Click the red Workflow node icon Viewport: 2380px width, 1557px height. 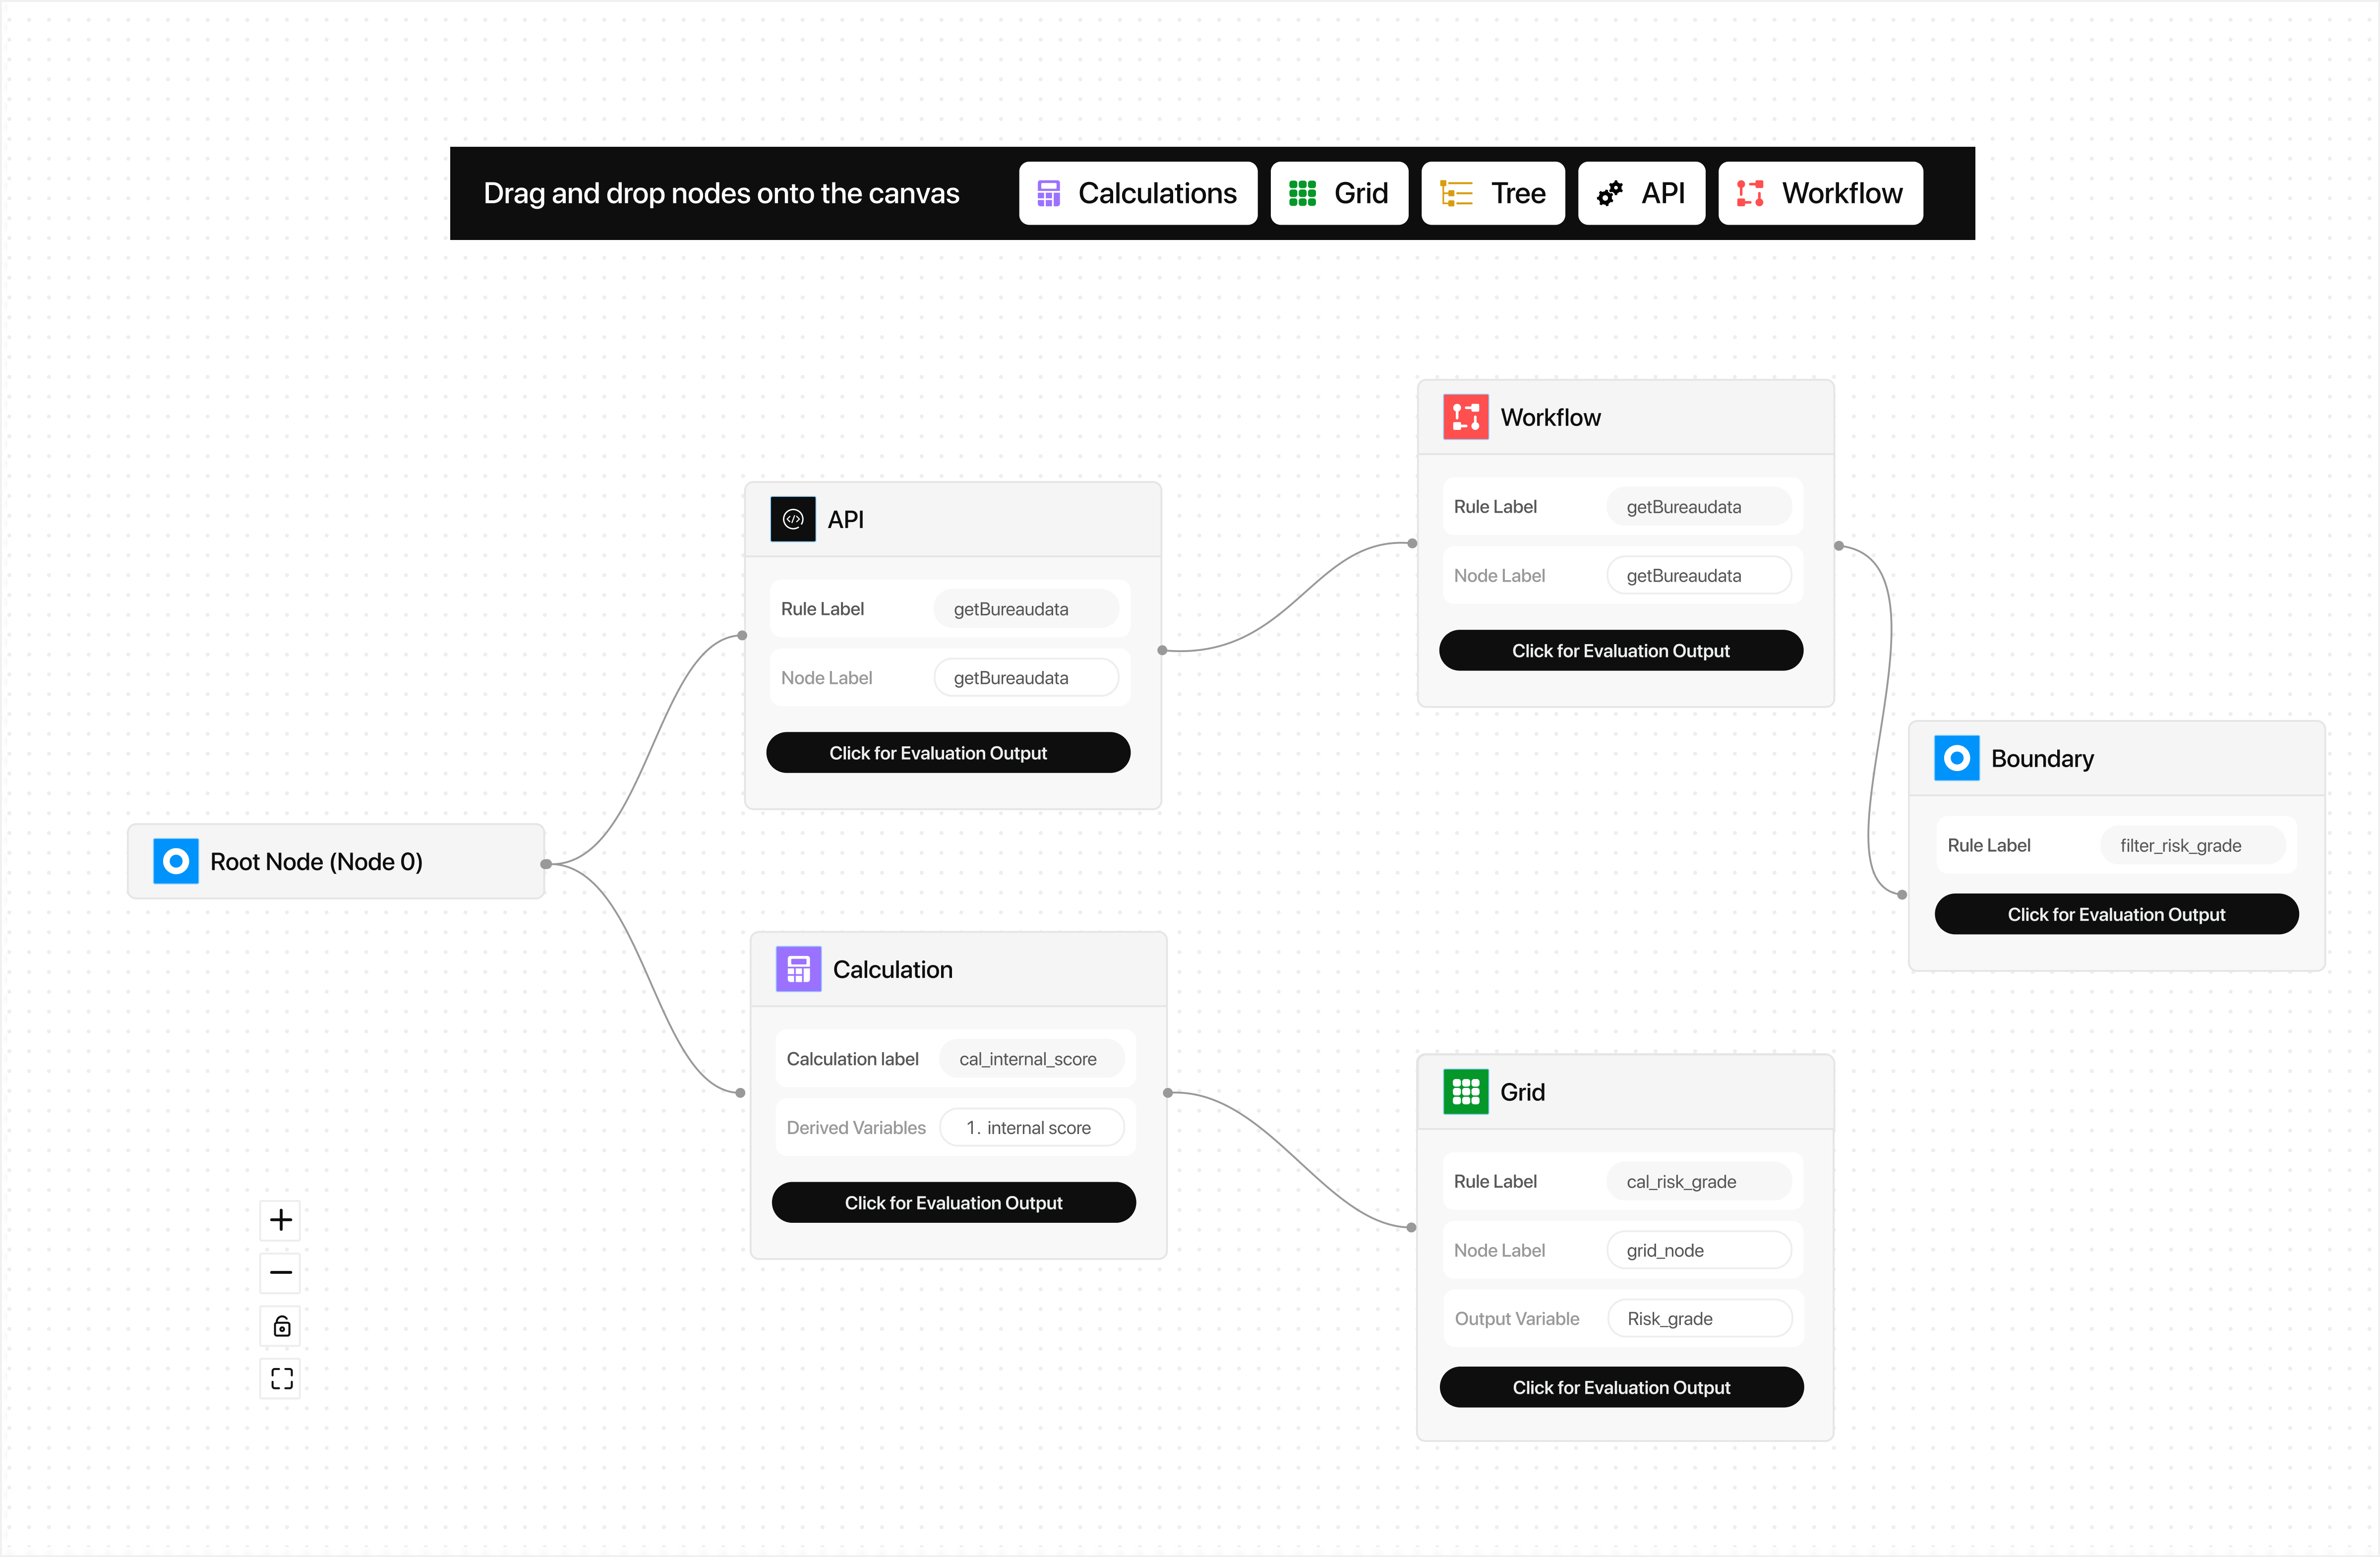pyautogui.click(x=1466, y=417)
